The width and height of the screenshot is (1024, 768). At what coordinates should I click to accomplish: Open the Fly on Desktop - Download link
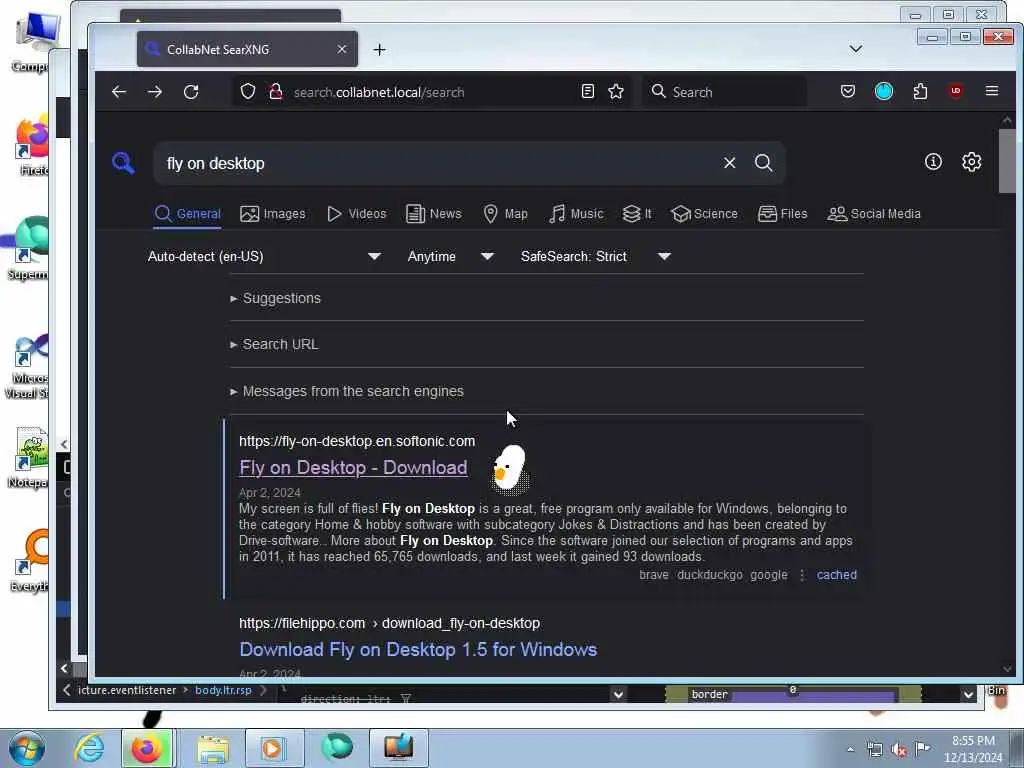click(x=353, y=468)
